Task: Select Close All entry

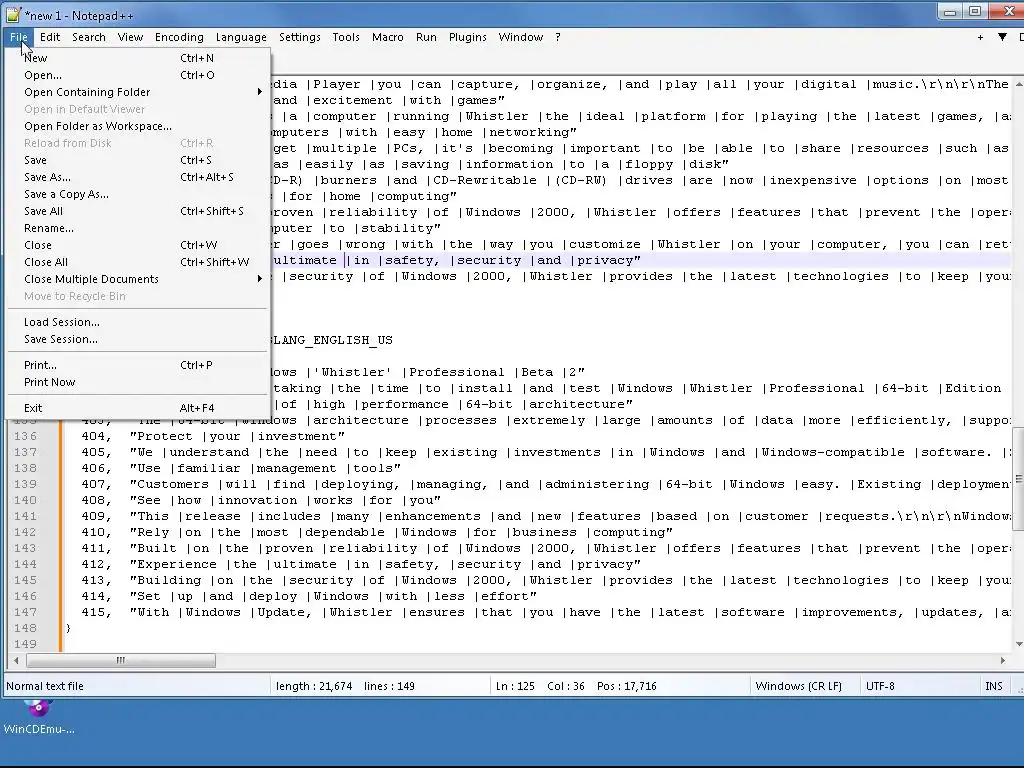Action: [138, 262]
